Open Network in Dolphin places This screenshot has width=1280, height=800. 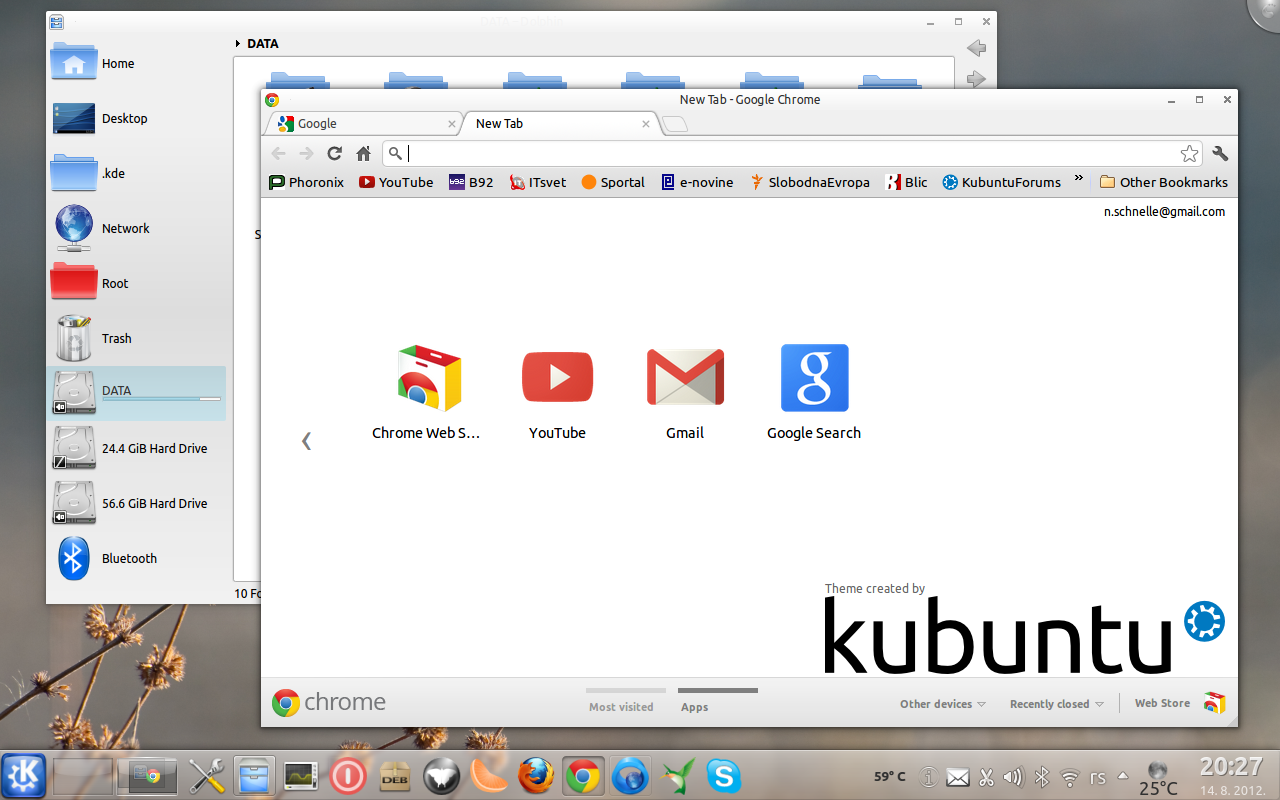[137, 228]
